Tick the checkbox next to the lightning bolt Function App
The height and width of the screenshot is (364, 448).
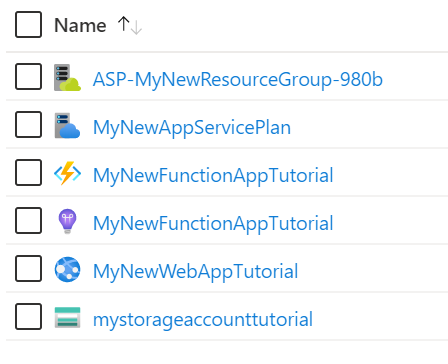coord(28,173)
